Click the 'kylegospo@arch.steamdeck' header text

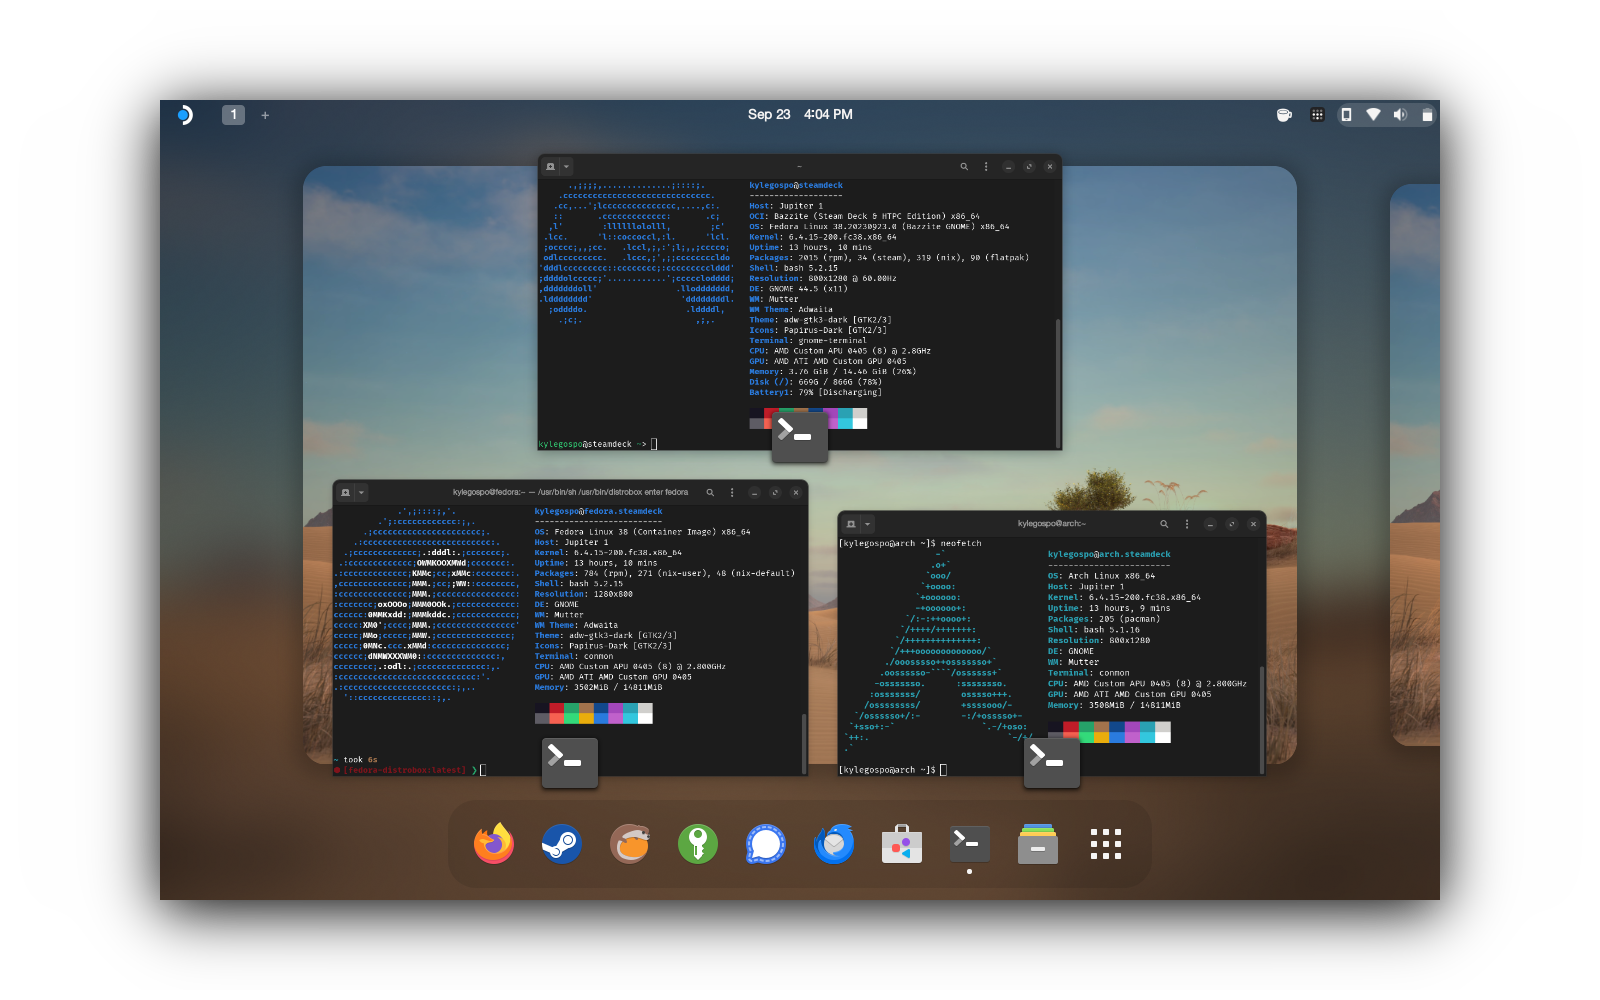coord(1109,554)
